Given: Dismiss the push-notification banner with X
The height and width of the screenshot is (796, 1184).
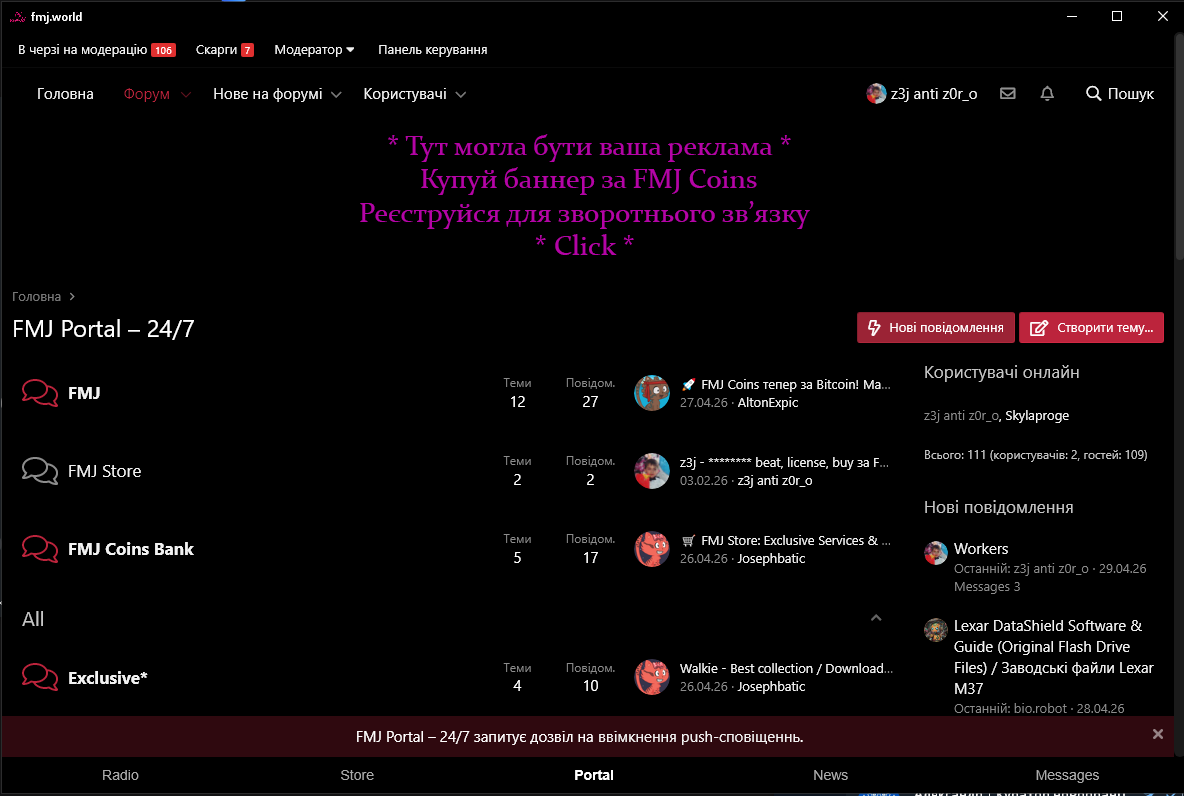Looking at the screenshot, I should (1158, 734).
